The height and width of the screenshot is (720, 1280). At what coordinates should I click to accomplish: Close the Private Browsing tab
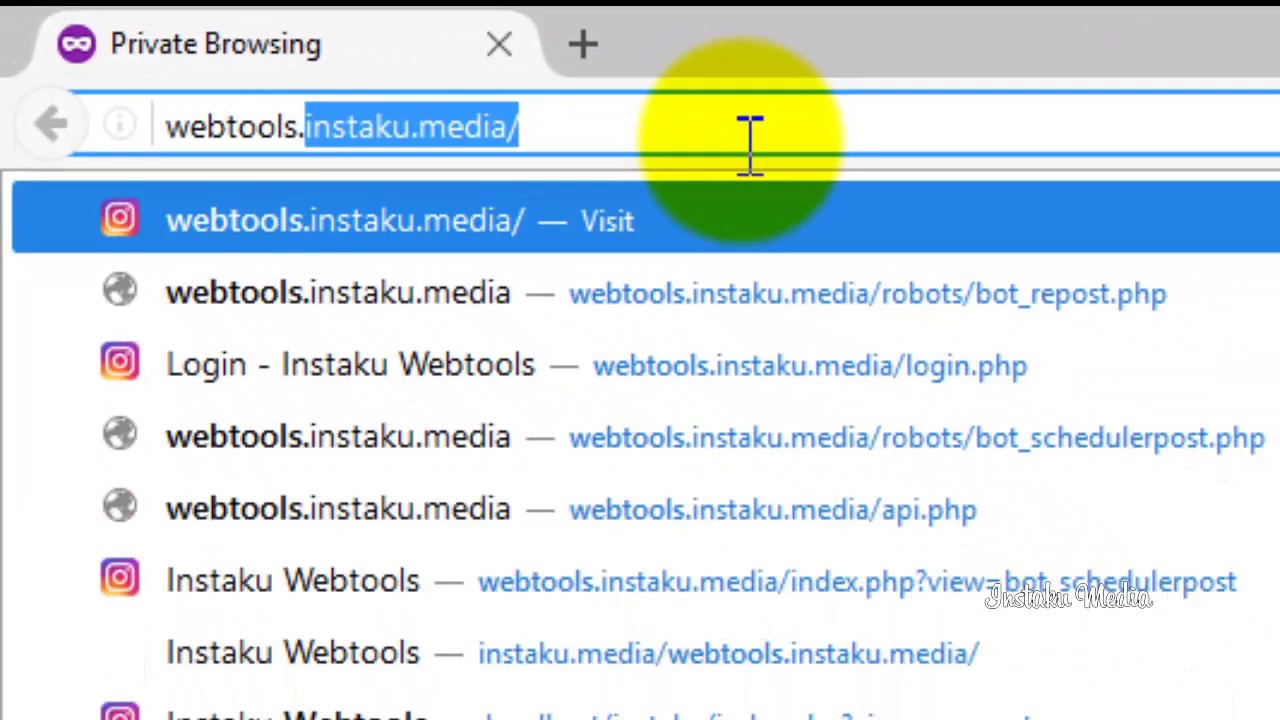(x=499, y=44)
